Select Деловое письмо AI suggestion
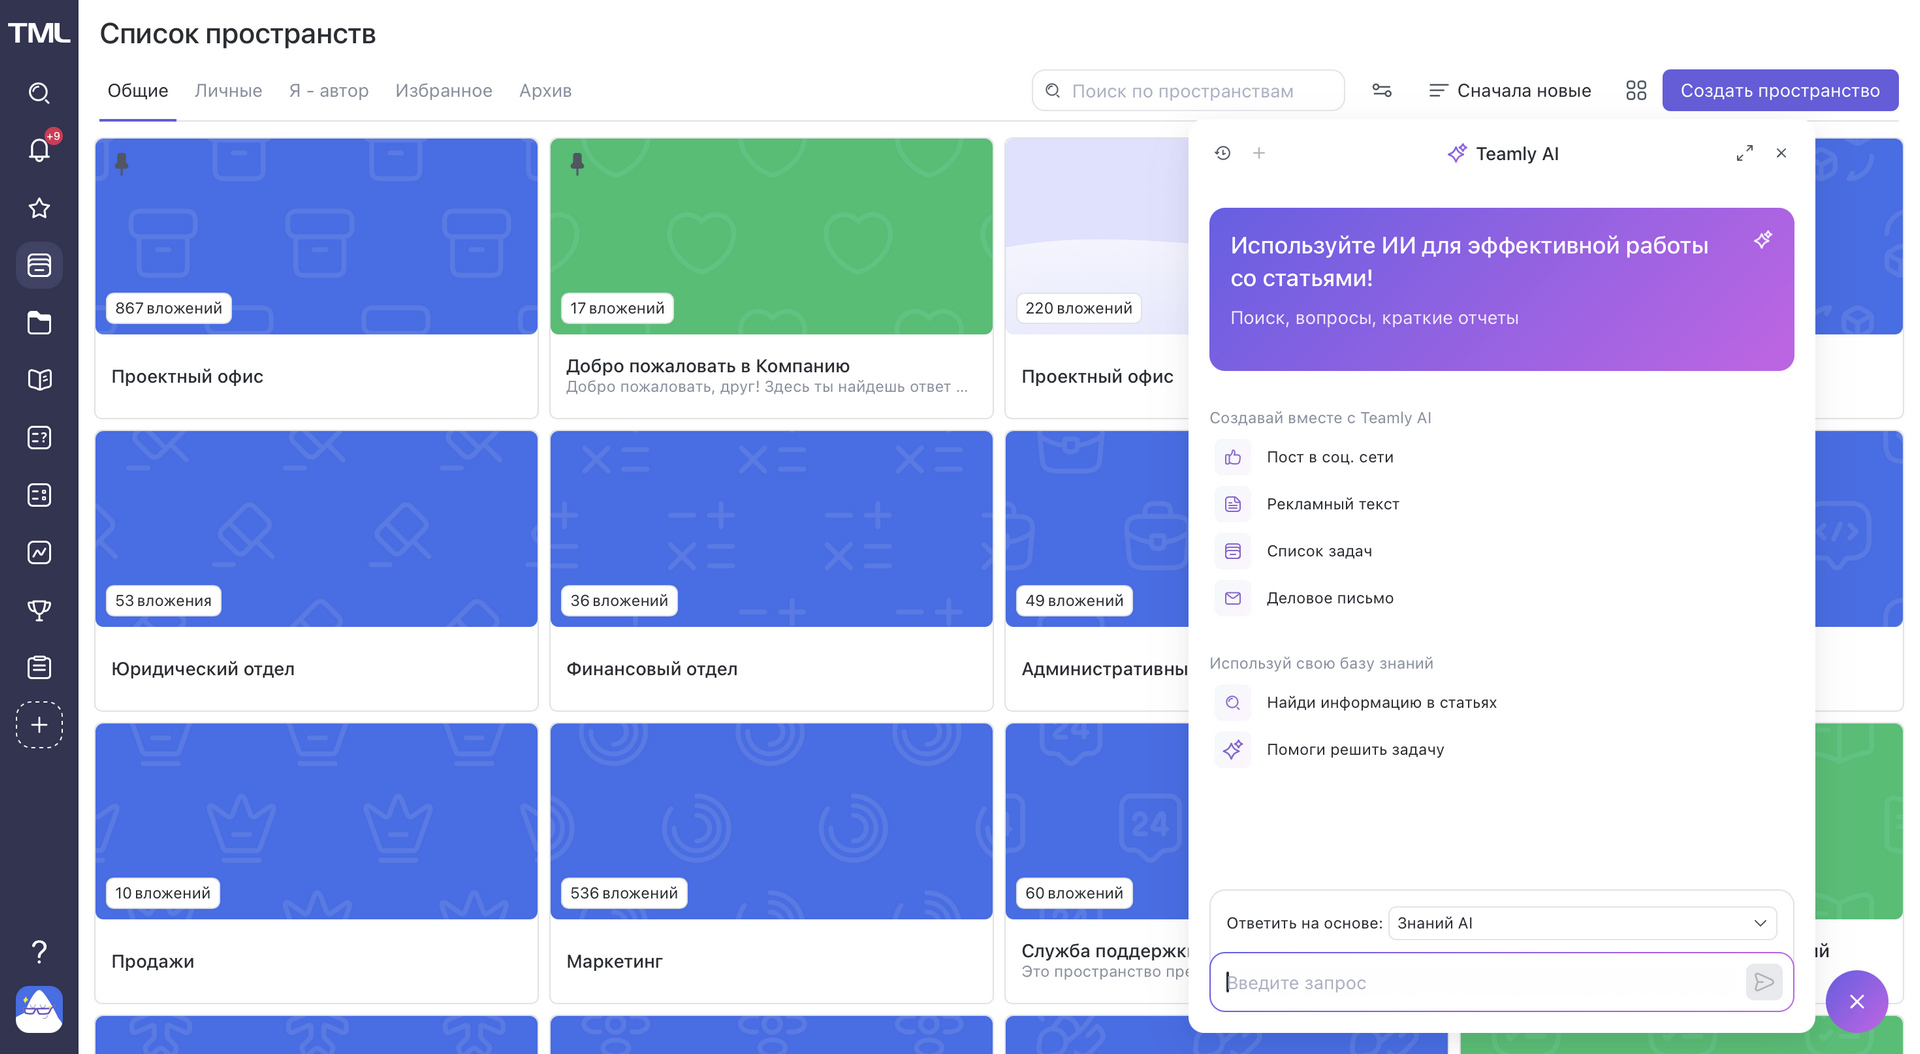The image size is (1920, 1054). (1329, 598)
